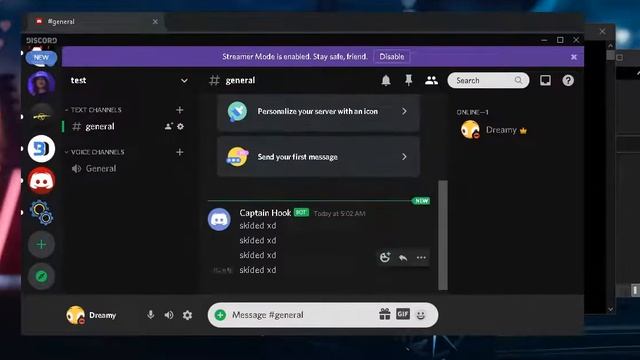The height and width of the screenshot is (360, 640).
Task: Open Send your first message card
Action: click(x=318, y=157)
